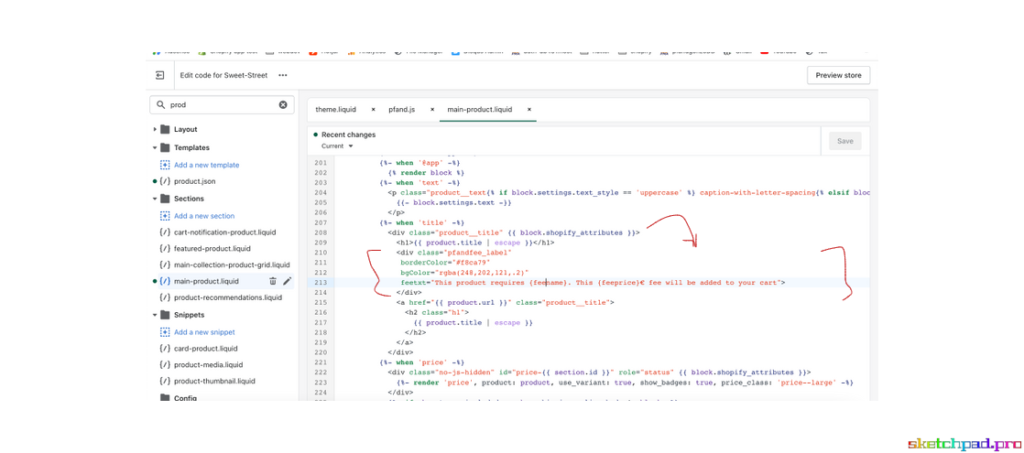Focus the file search field containing 'prod'
1024x453 pixels.
tap(222, 104)
